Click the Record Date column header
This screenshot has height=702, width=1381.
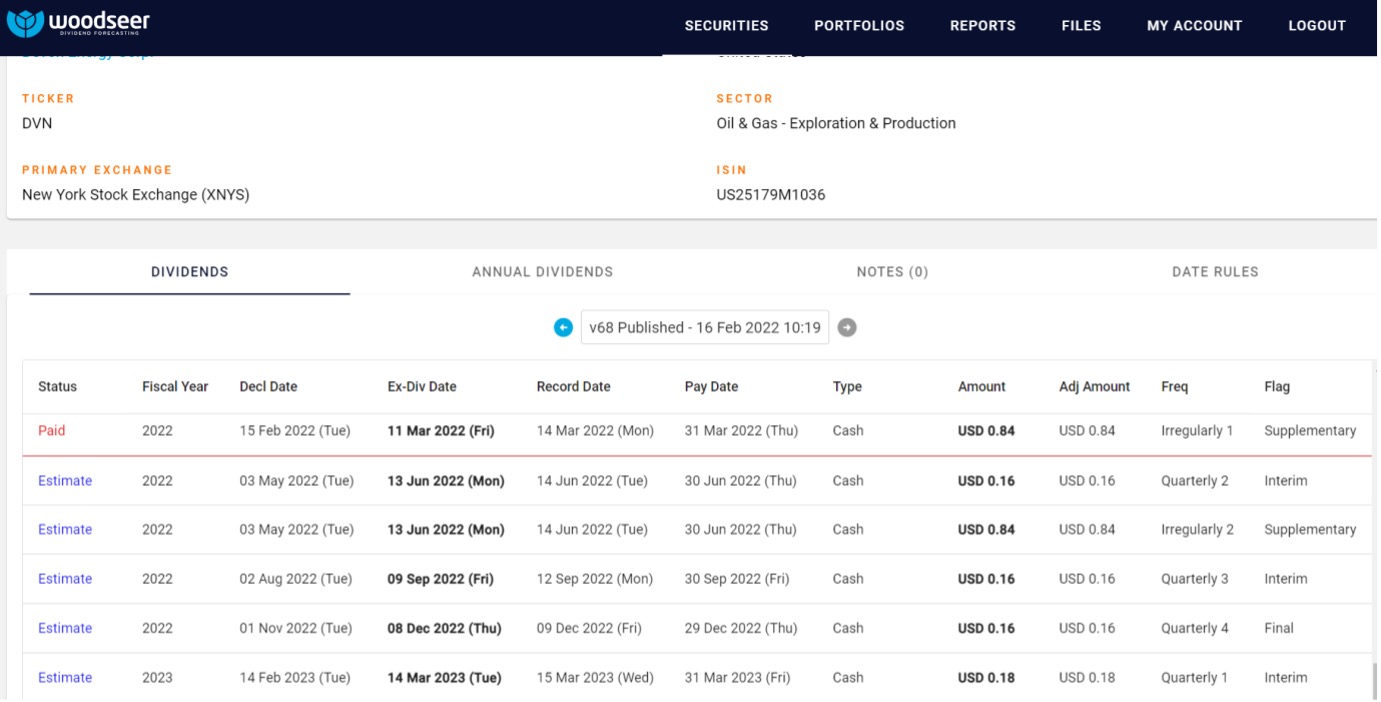coord(573,387)
